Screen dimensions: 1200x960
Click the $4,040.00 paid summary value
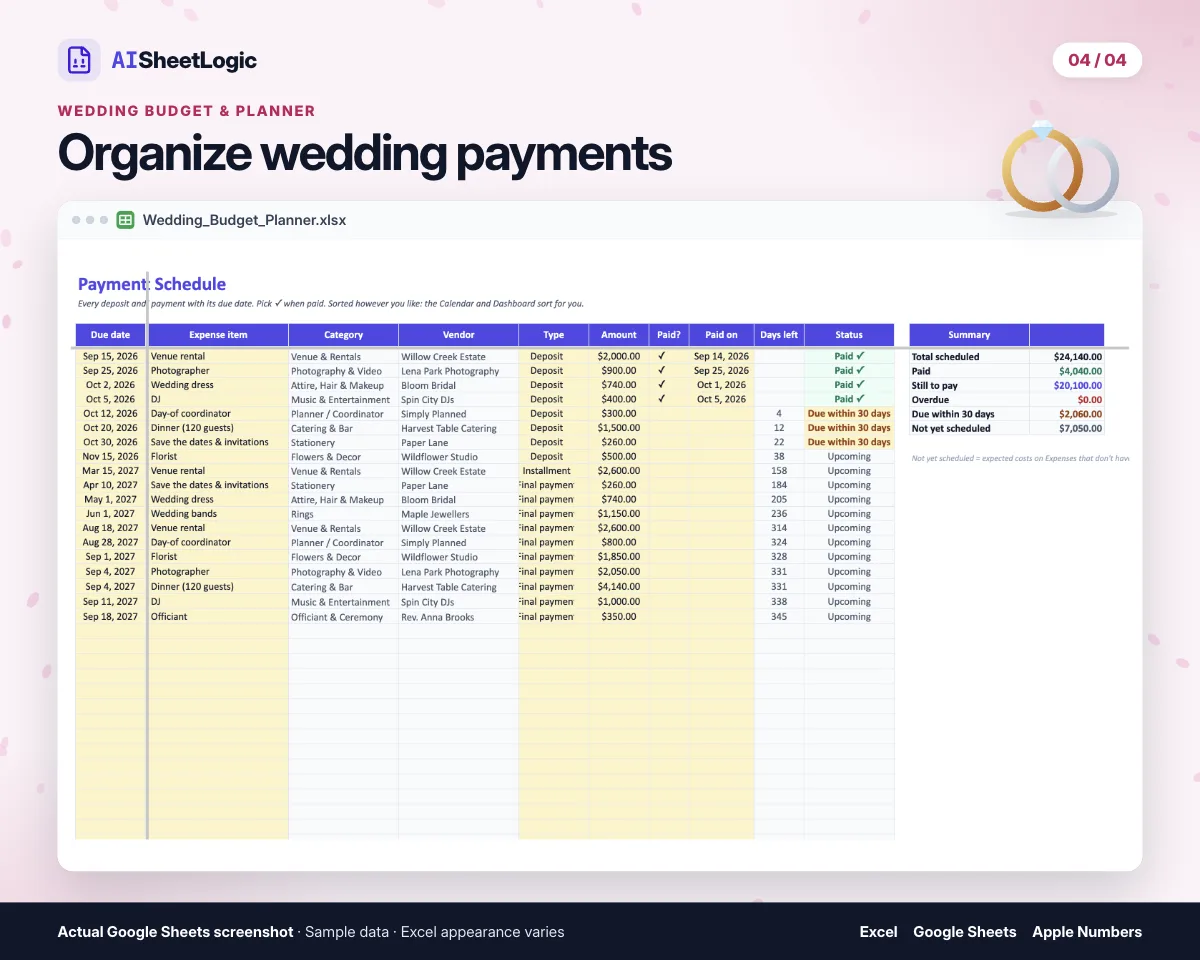(x=1081, y=371)
